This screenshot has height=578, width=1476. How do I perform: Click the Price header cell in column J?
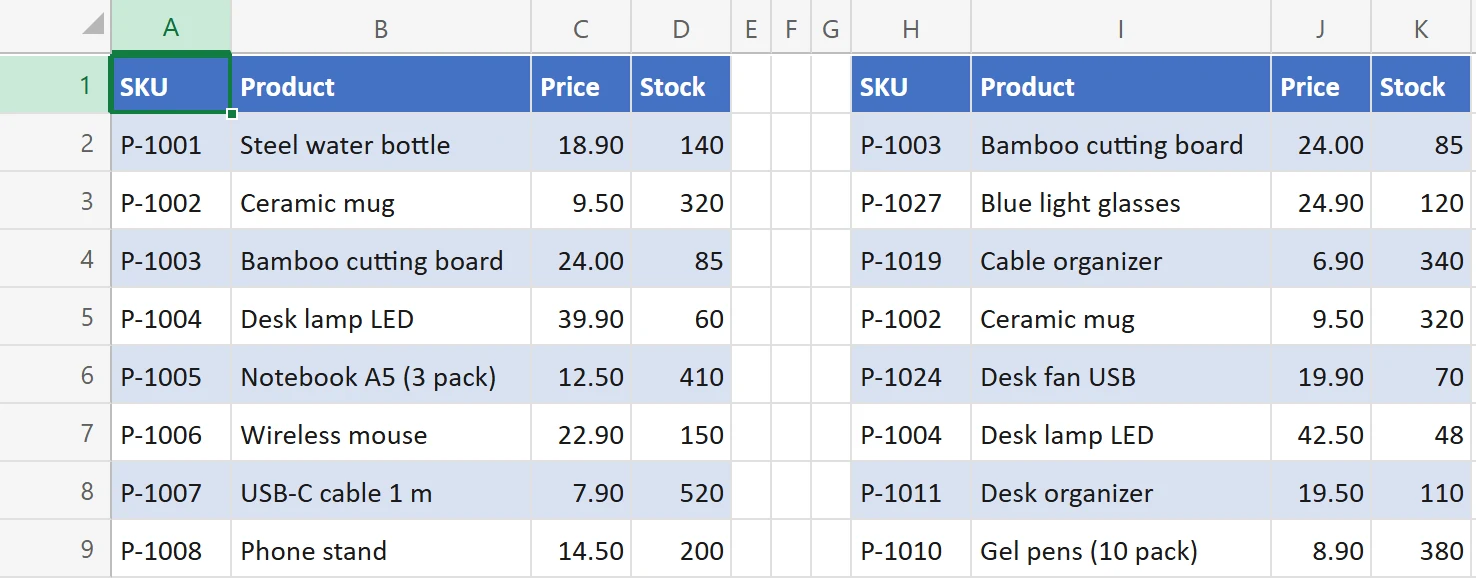(1321, 85)
